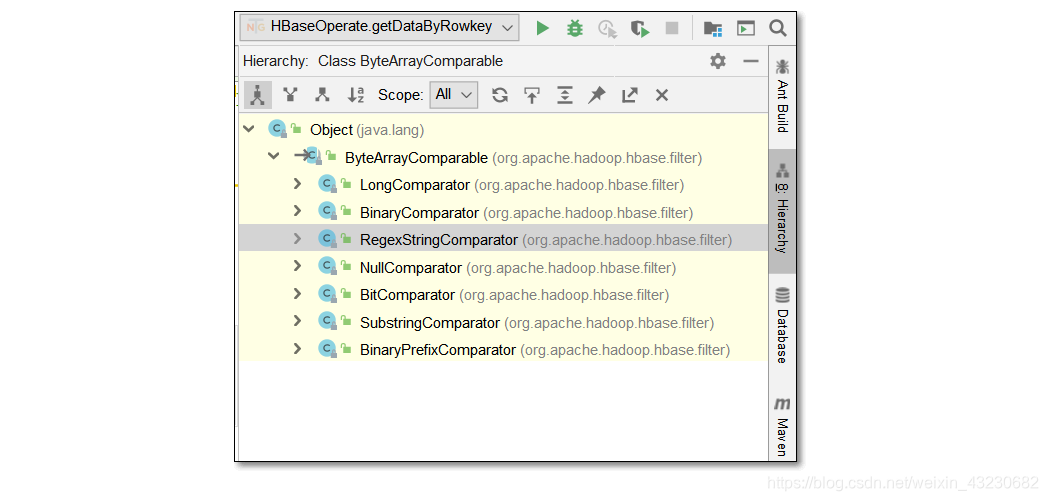This screenshot has height=501, width=1048.
Task: Click the export to text file icon
Action: (x=630, y=95)
